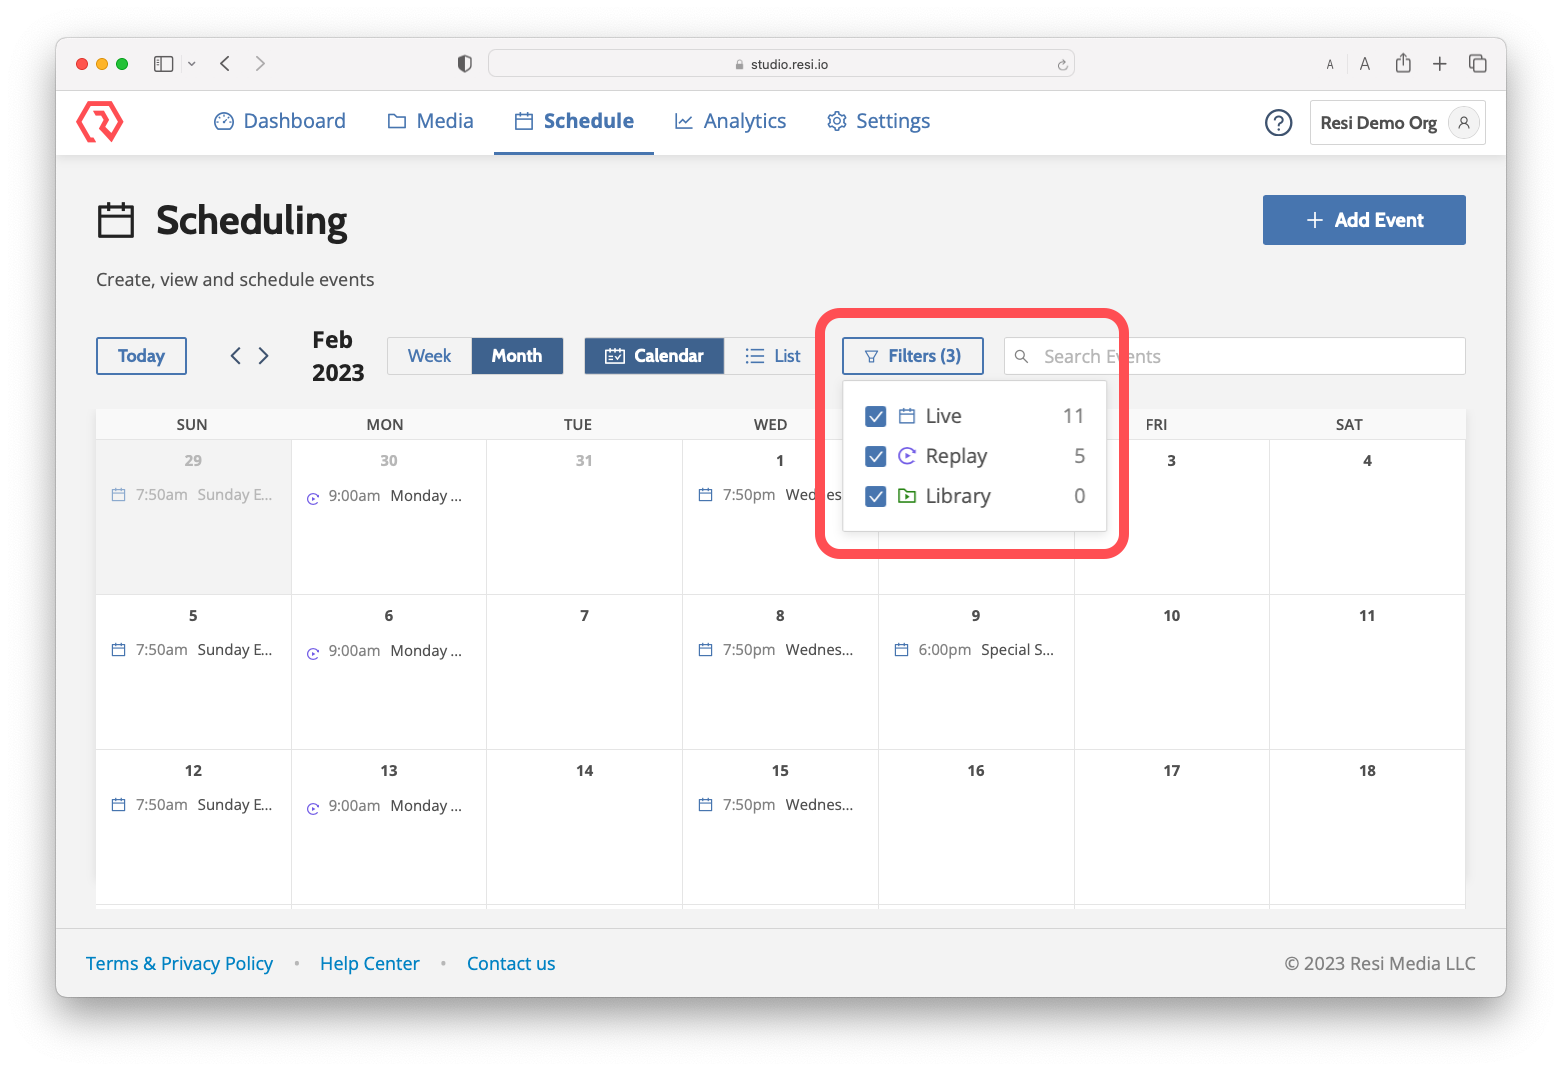Click the Search Events input field

1248,356
